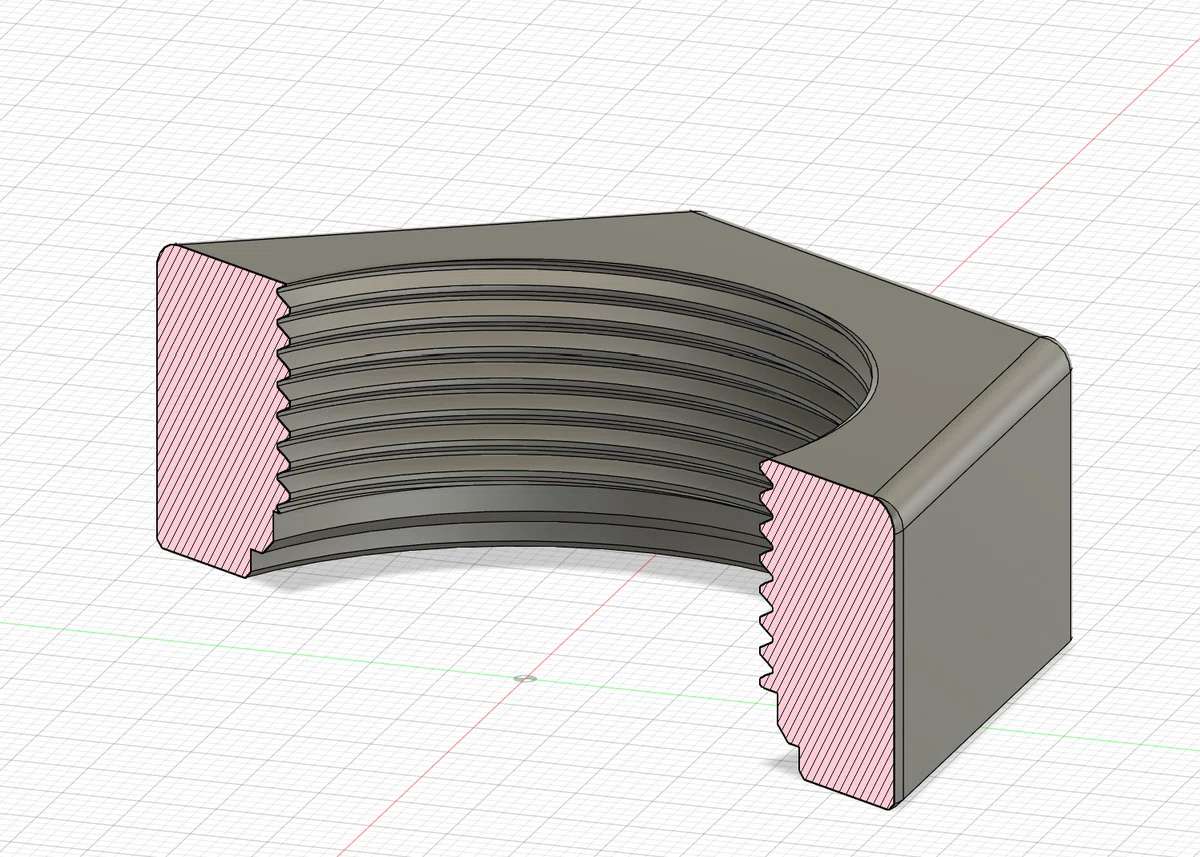This screenshot has height=857, width=1200.
Task: Select the nut's right outer side face
Action: pyautogui.click(x=988, y=590)
